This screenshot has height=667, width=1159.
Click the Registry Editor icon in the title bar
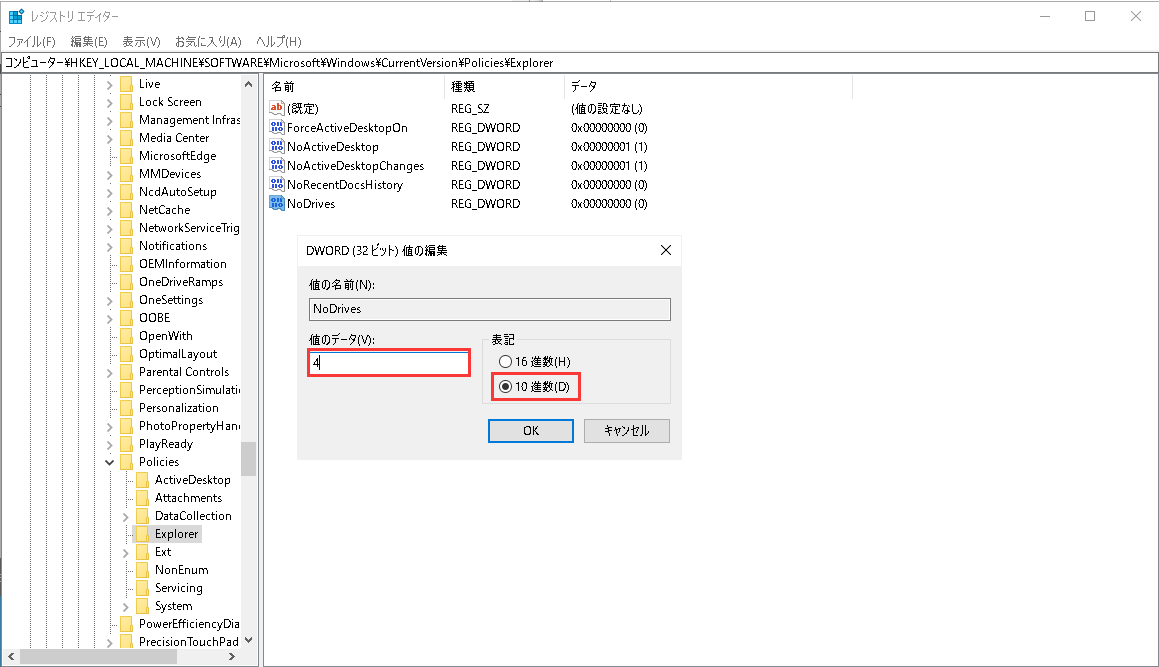click(x=14, y=15)
